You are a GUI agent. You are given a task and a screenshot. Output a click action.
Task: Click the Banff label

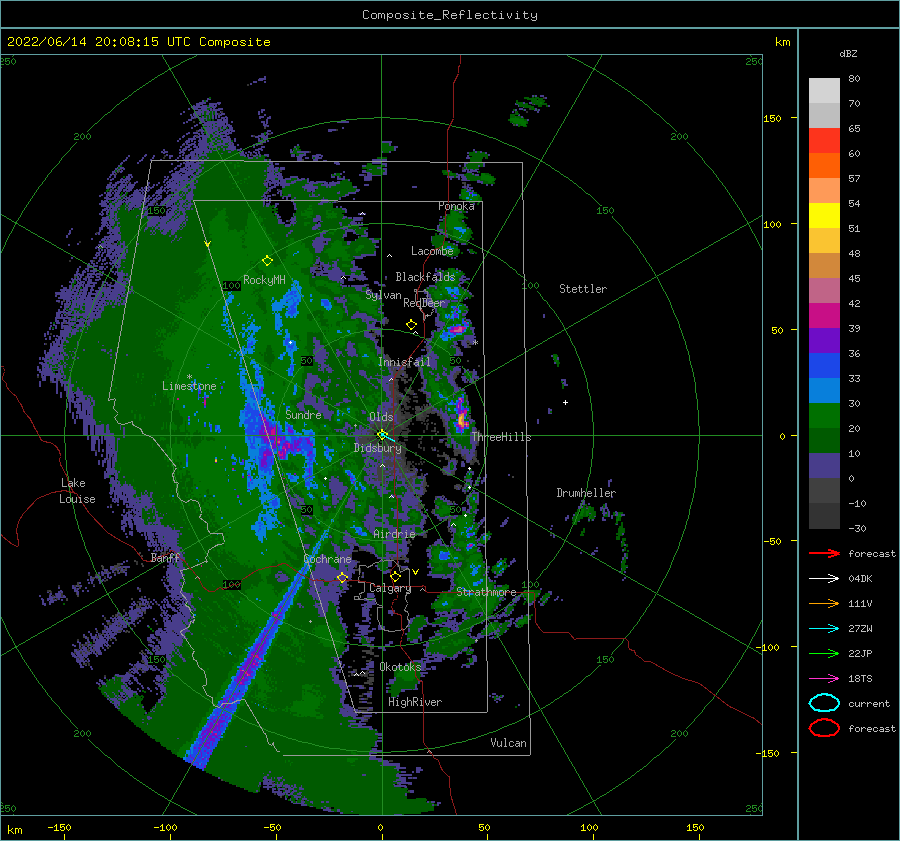click(x=165, y=558)
